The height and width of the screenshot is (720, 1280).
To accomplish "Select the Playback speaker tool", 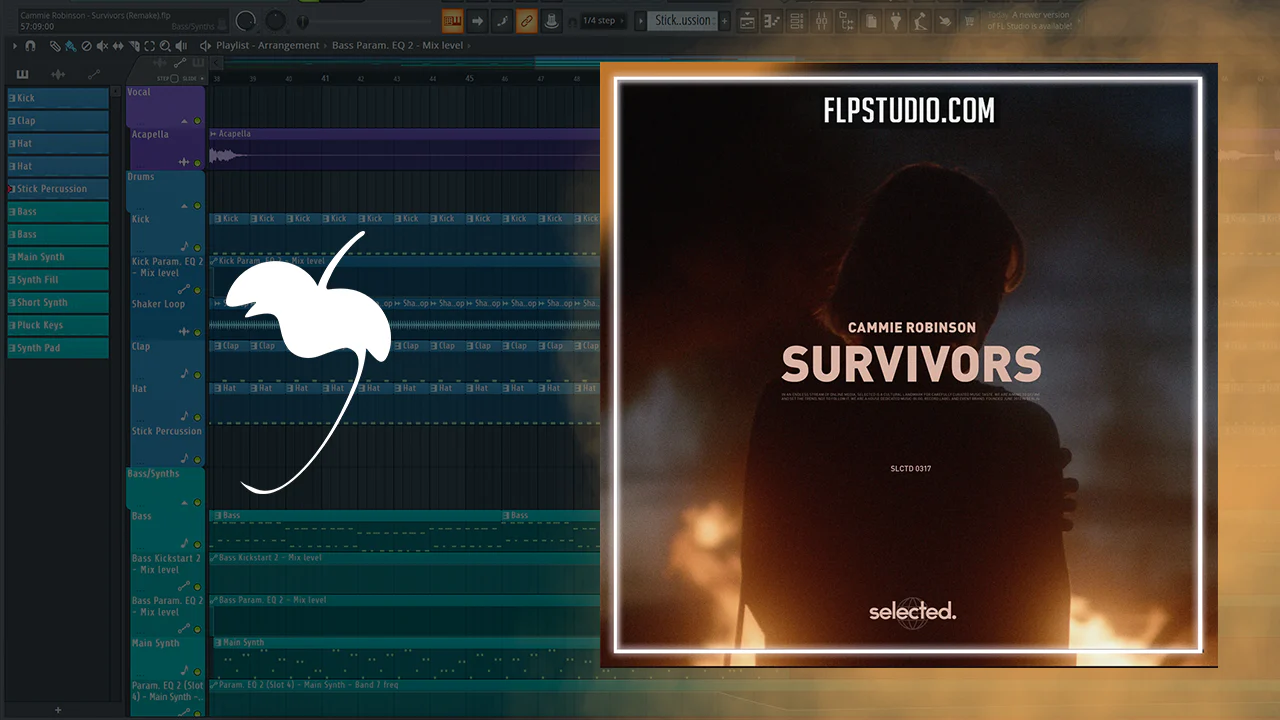I will [x=181, y=45].
